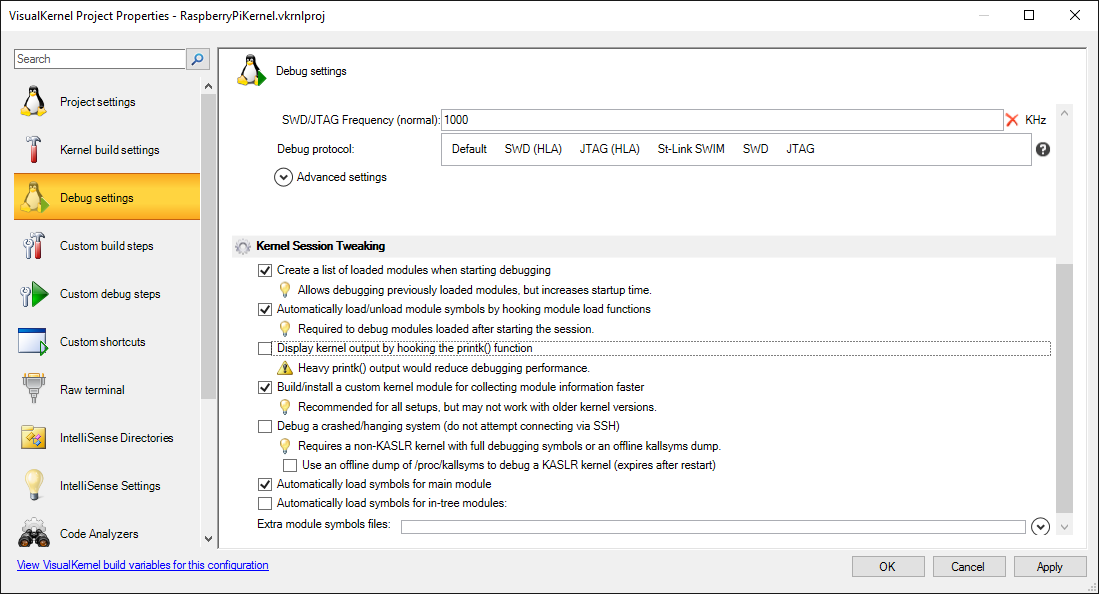Screen dimensions: 1099x594
Task: Click sidebar scroll down arrow
Action: coord(208,539)
